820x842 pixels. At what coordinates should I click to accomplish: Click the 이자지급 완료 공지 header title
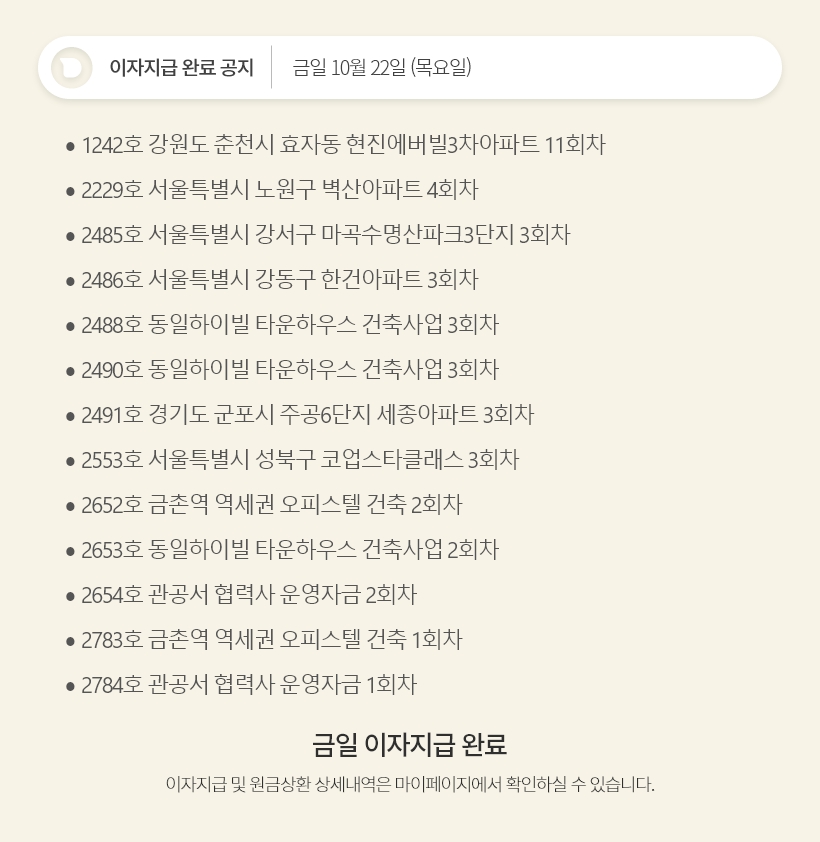181,68
